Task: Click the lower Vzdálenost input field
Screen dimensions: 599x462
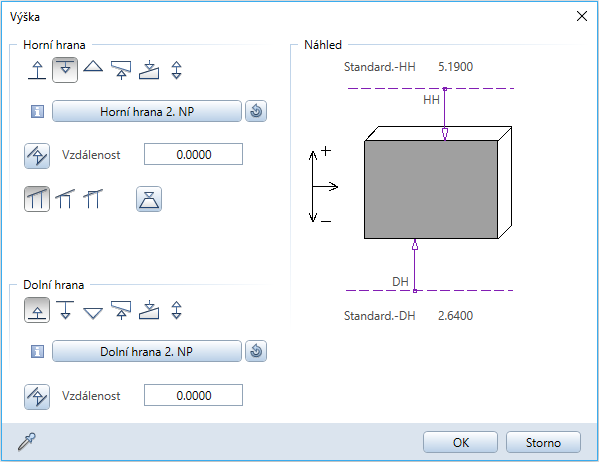Action: [193, 395]
